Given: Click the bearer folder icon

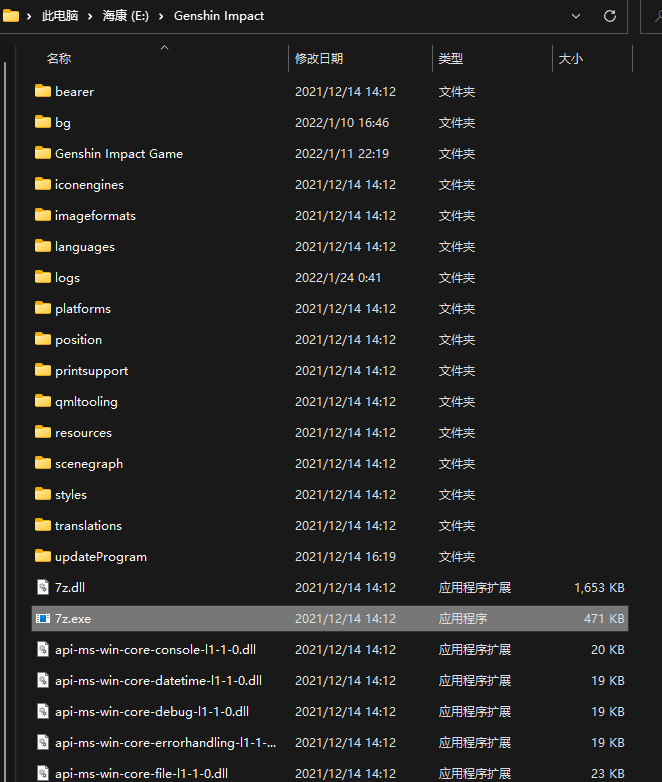Looking at the screenshot, I should (43, 91).
